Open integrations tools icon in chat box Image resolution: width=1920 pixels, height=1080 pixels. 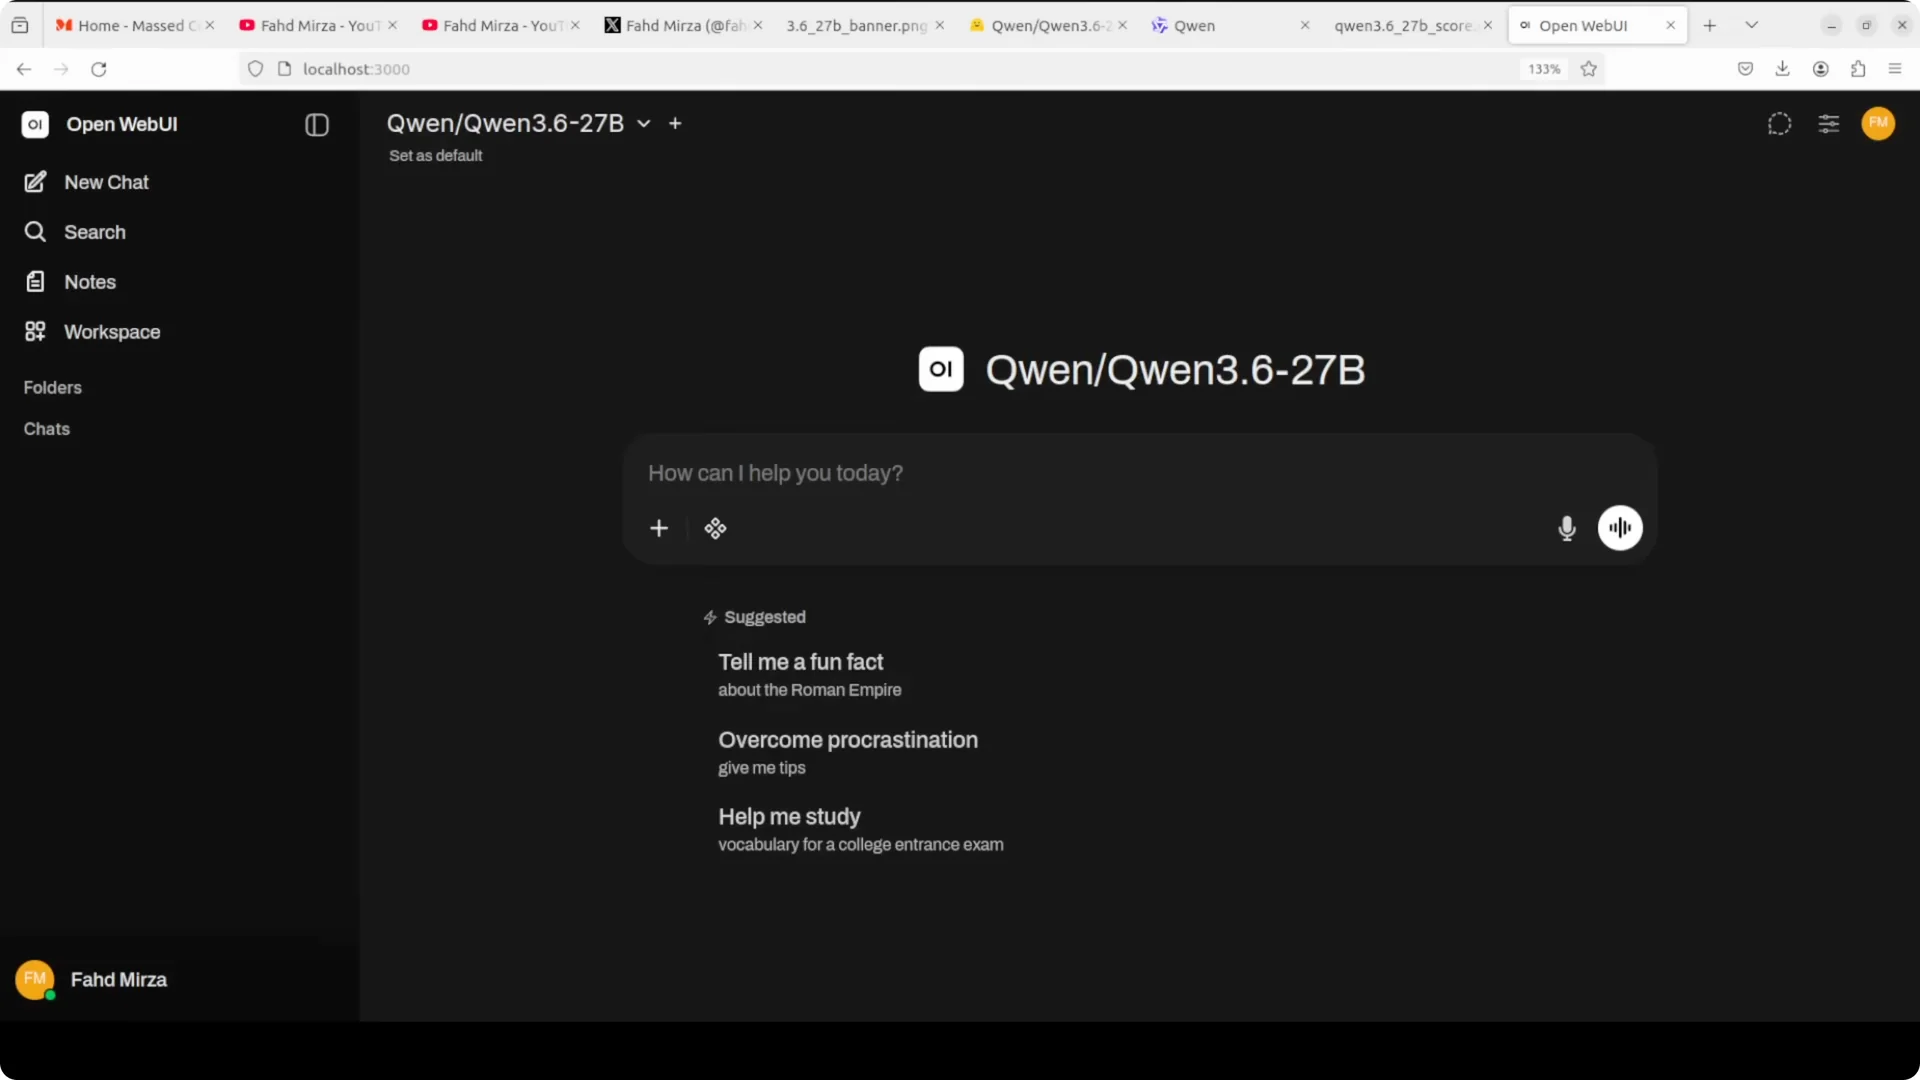pyautogui.click(x=715, y=528)
